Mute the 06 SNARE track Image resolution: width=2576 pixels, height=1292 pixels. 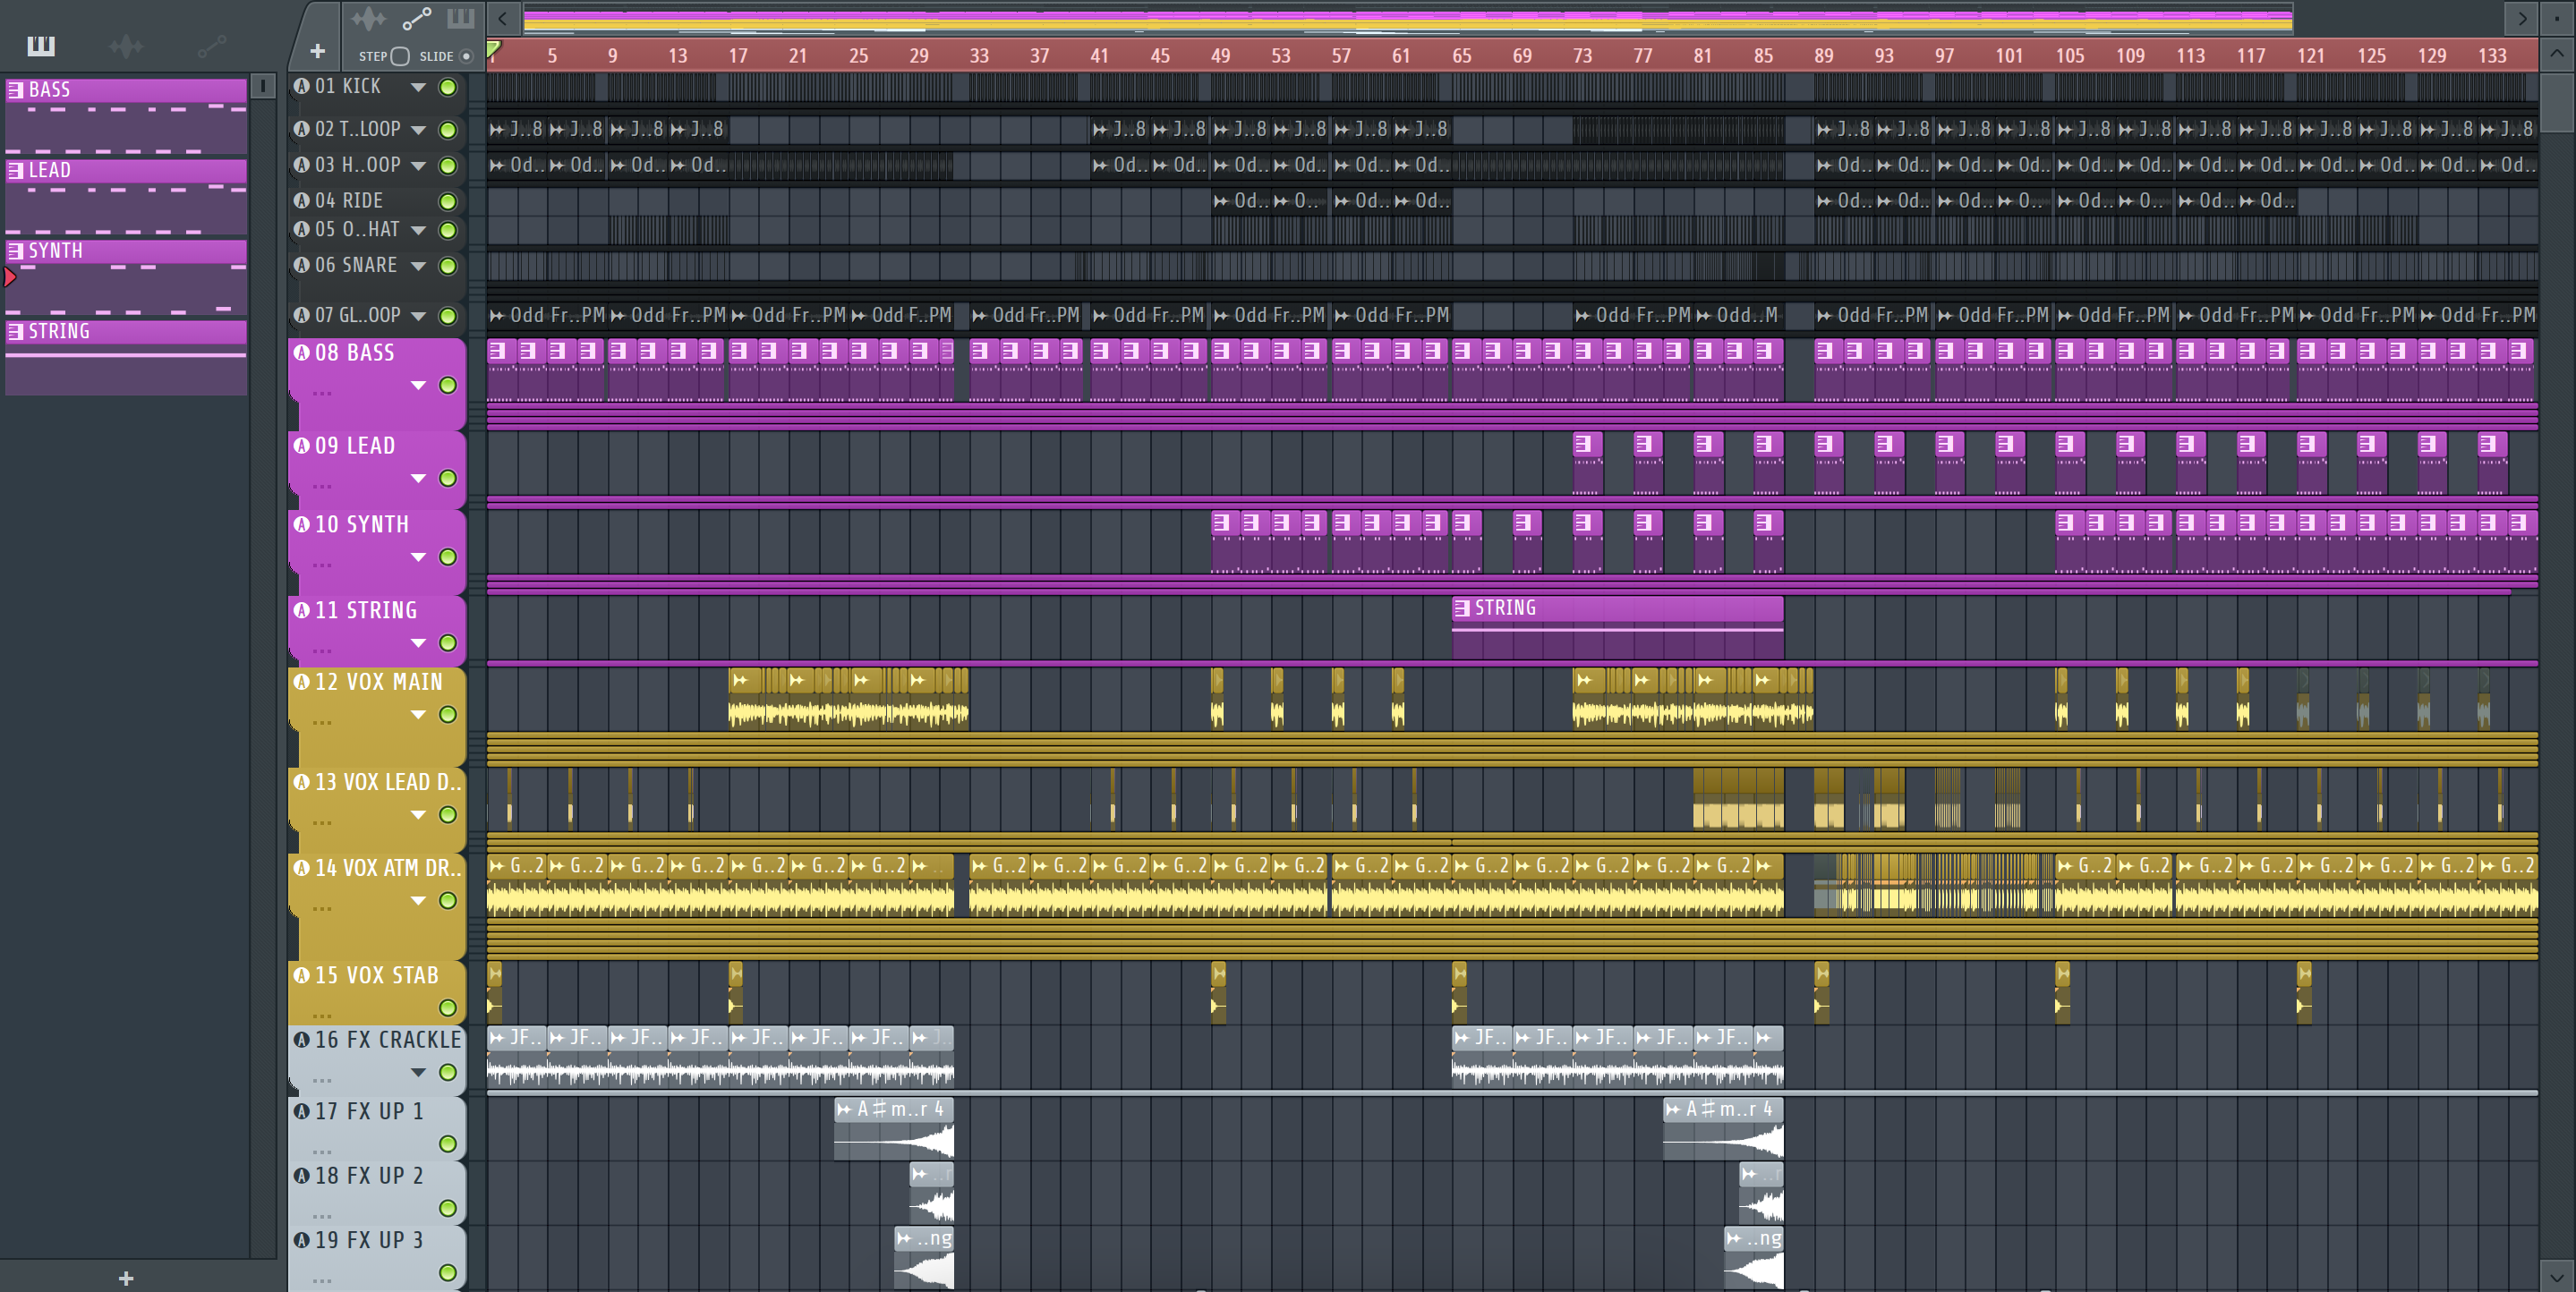click(x=448, y=266)
